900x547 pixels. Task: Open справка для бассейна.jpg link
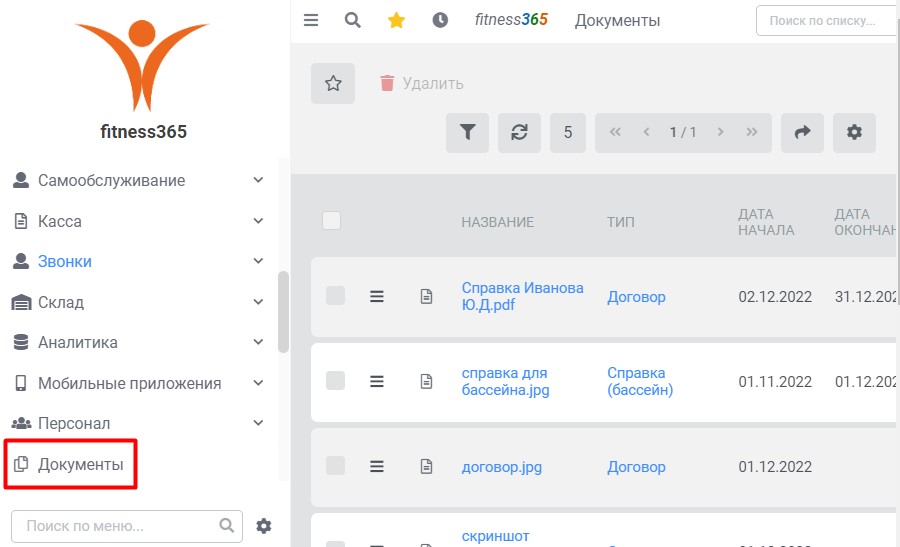coord(505,381)
